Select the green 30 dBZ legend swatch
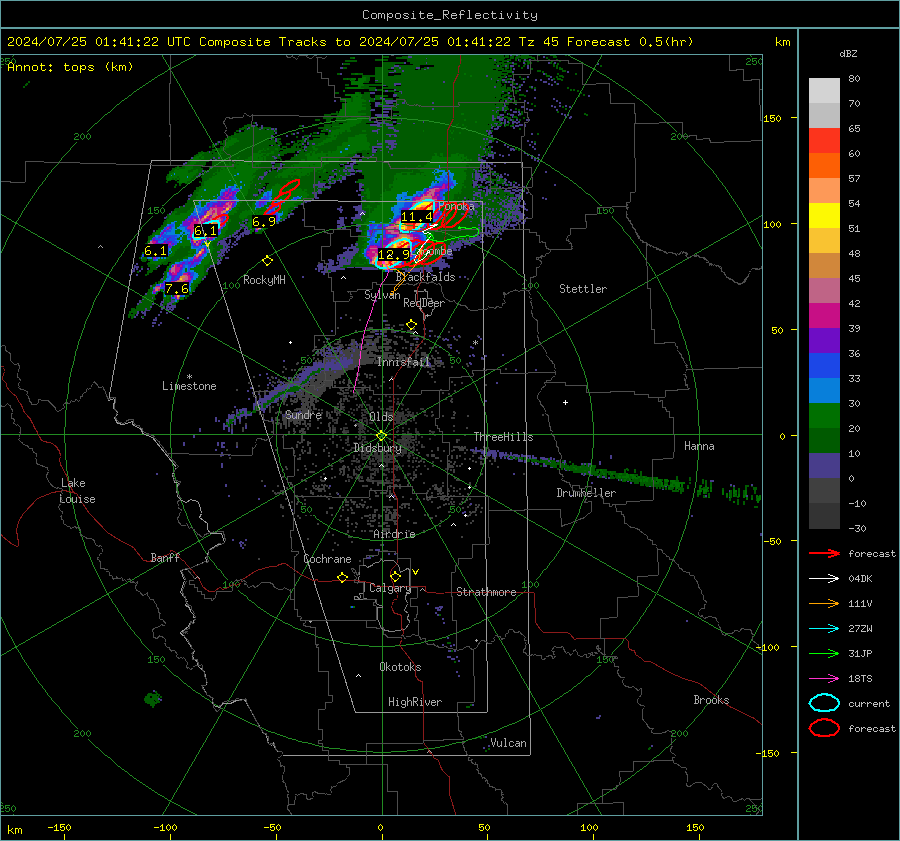This screenshot has width=900, height=841. click(x=824, y=415)
